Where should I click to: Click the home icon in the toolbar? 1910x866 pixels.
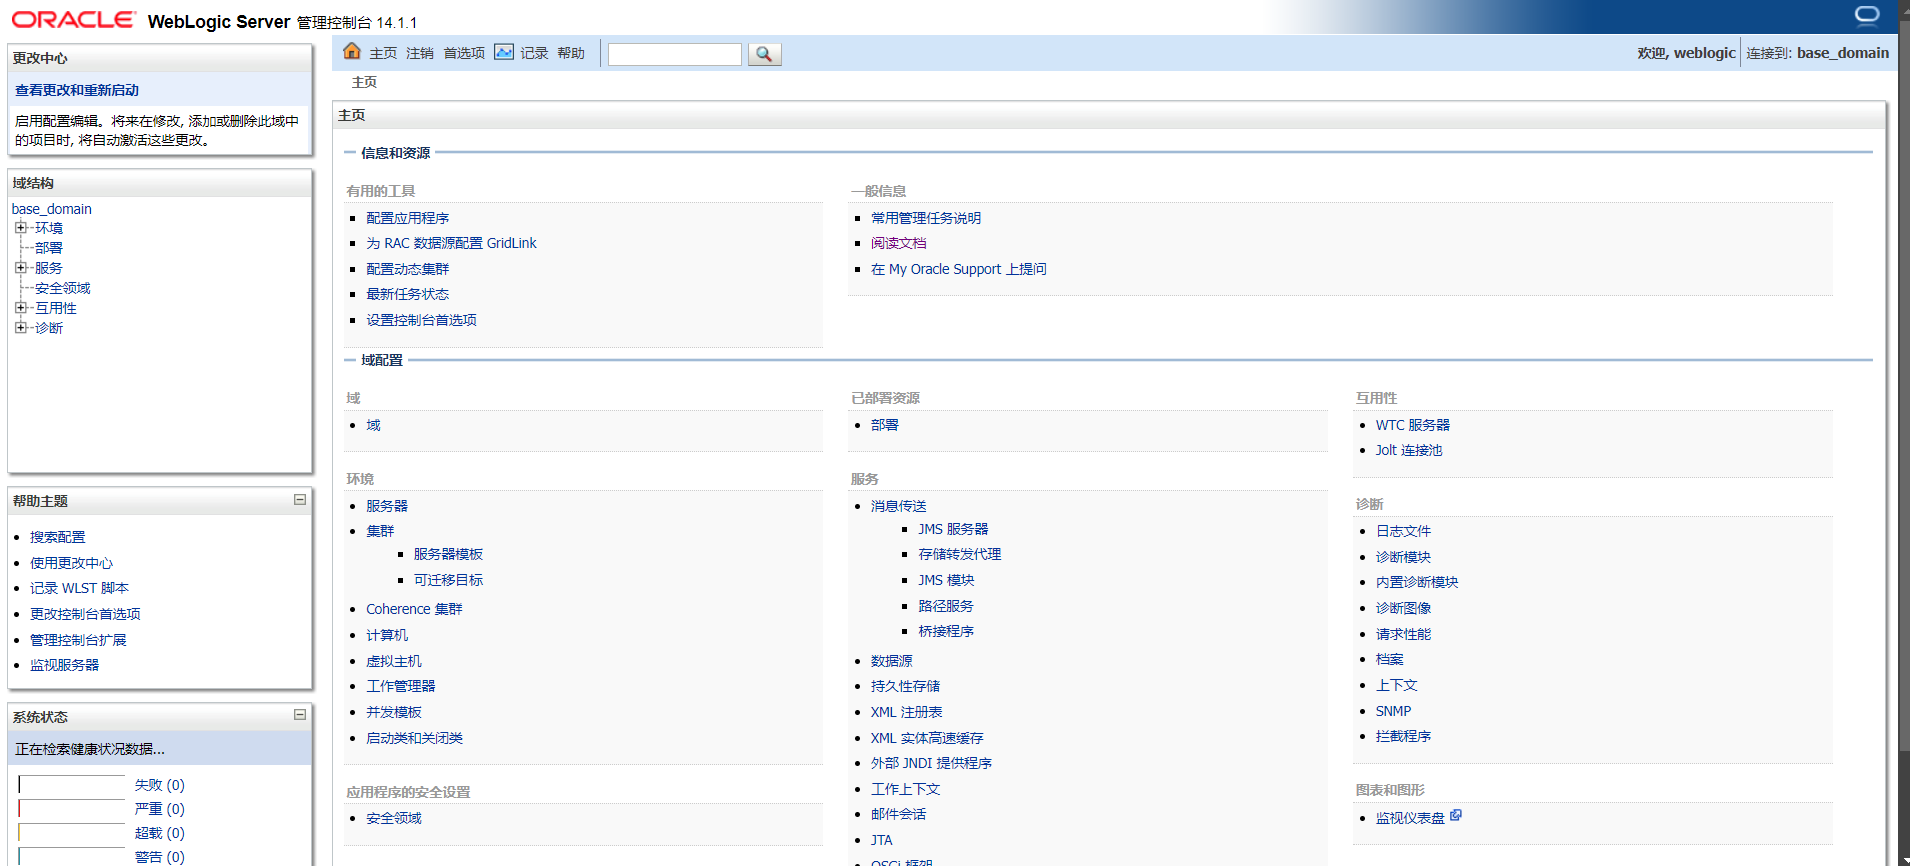click(x=351, y=52)
